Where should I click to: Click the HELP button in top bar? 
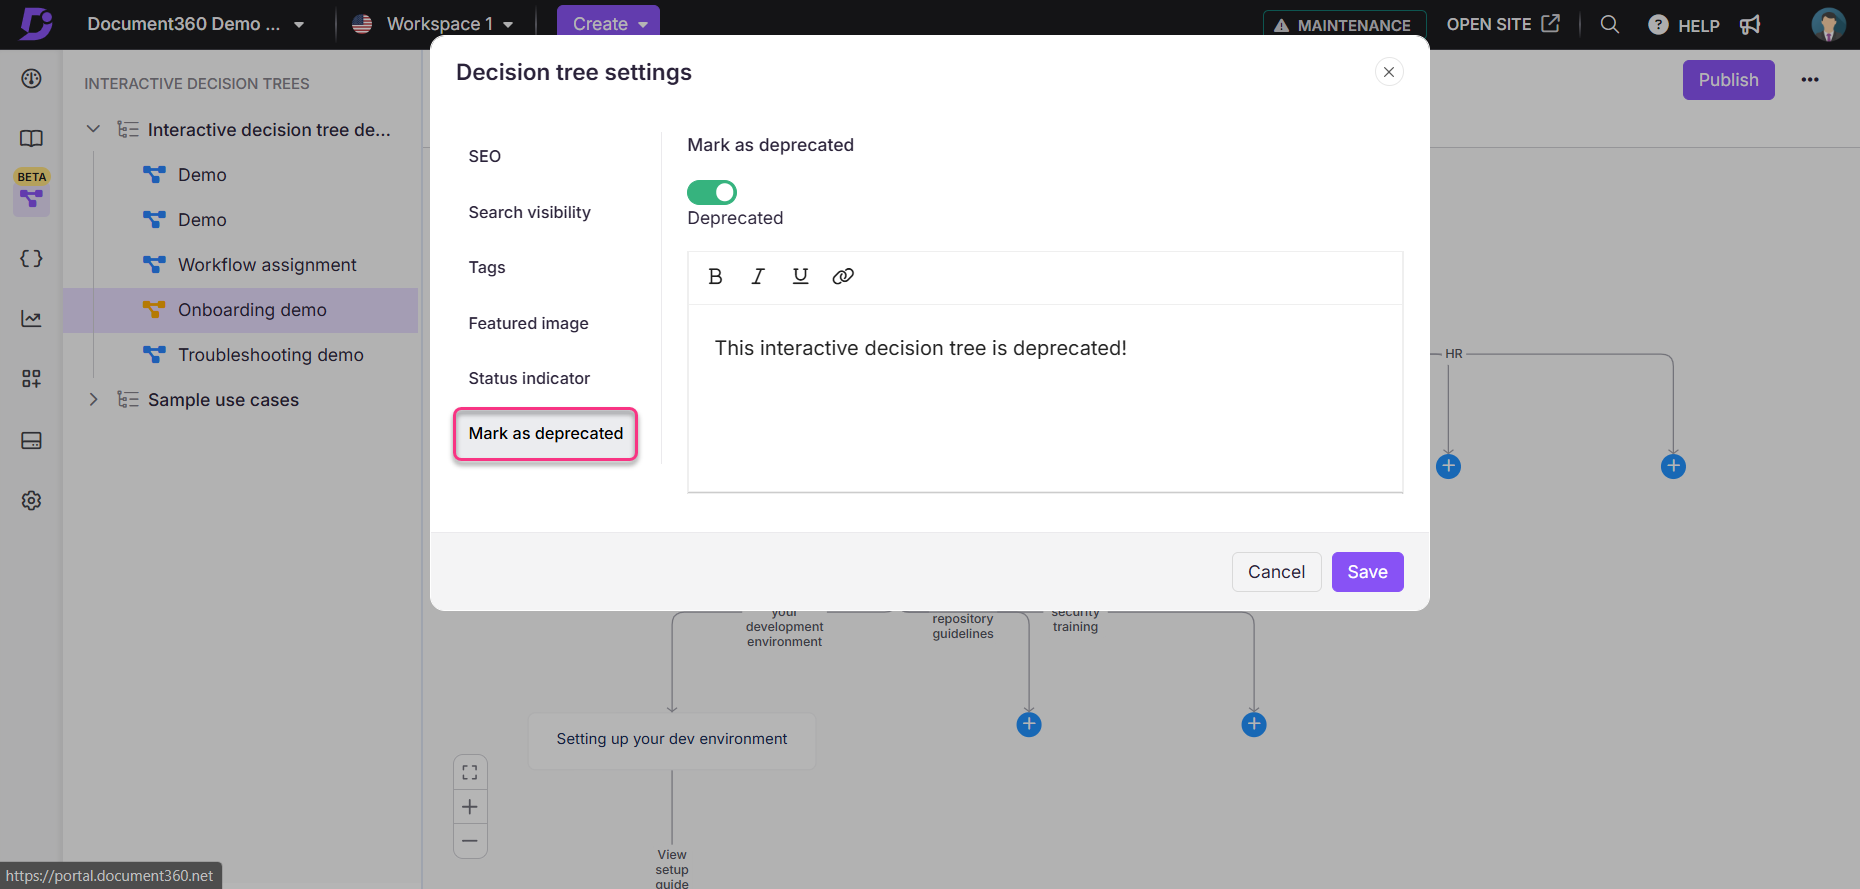pos(1684,25)
